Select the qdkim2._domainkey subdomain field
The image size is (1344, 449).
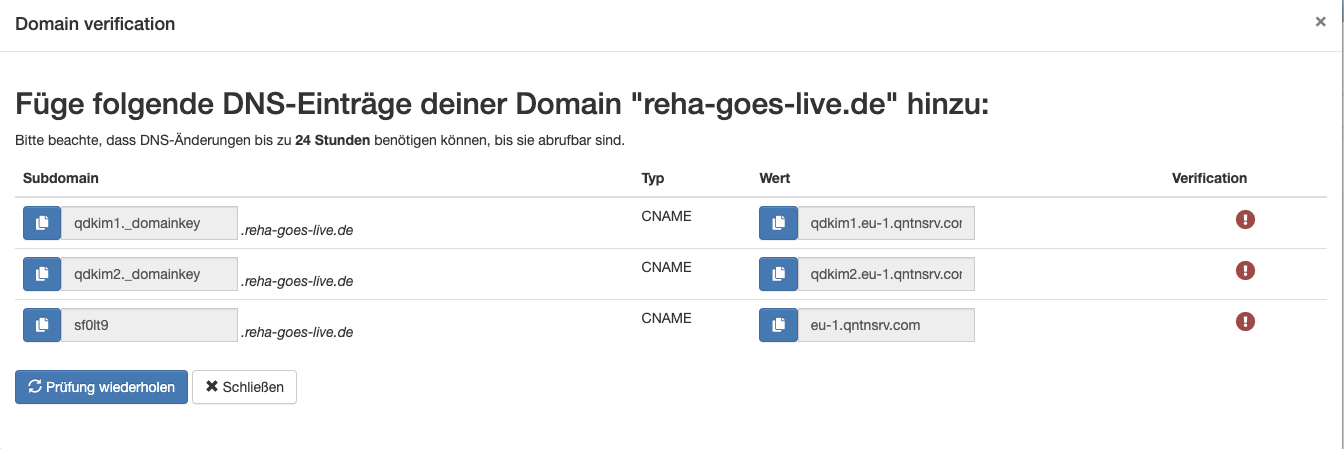tap(149, 274)
